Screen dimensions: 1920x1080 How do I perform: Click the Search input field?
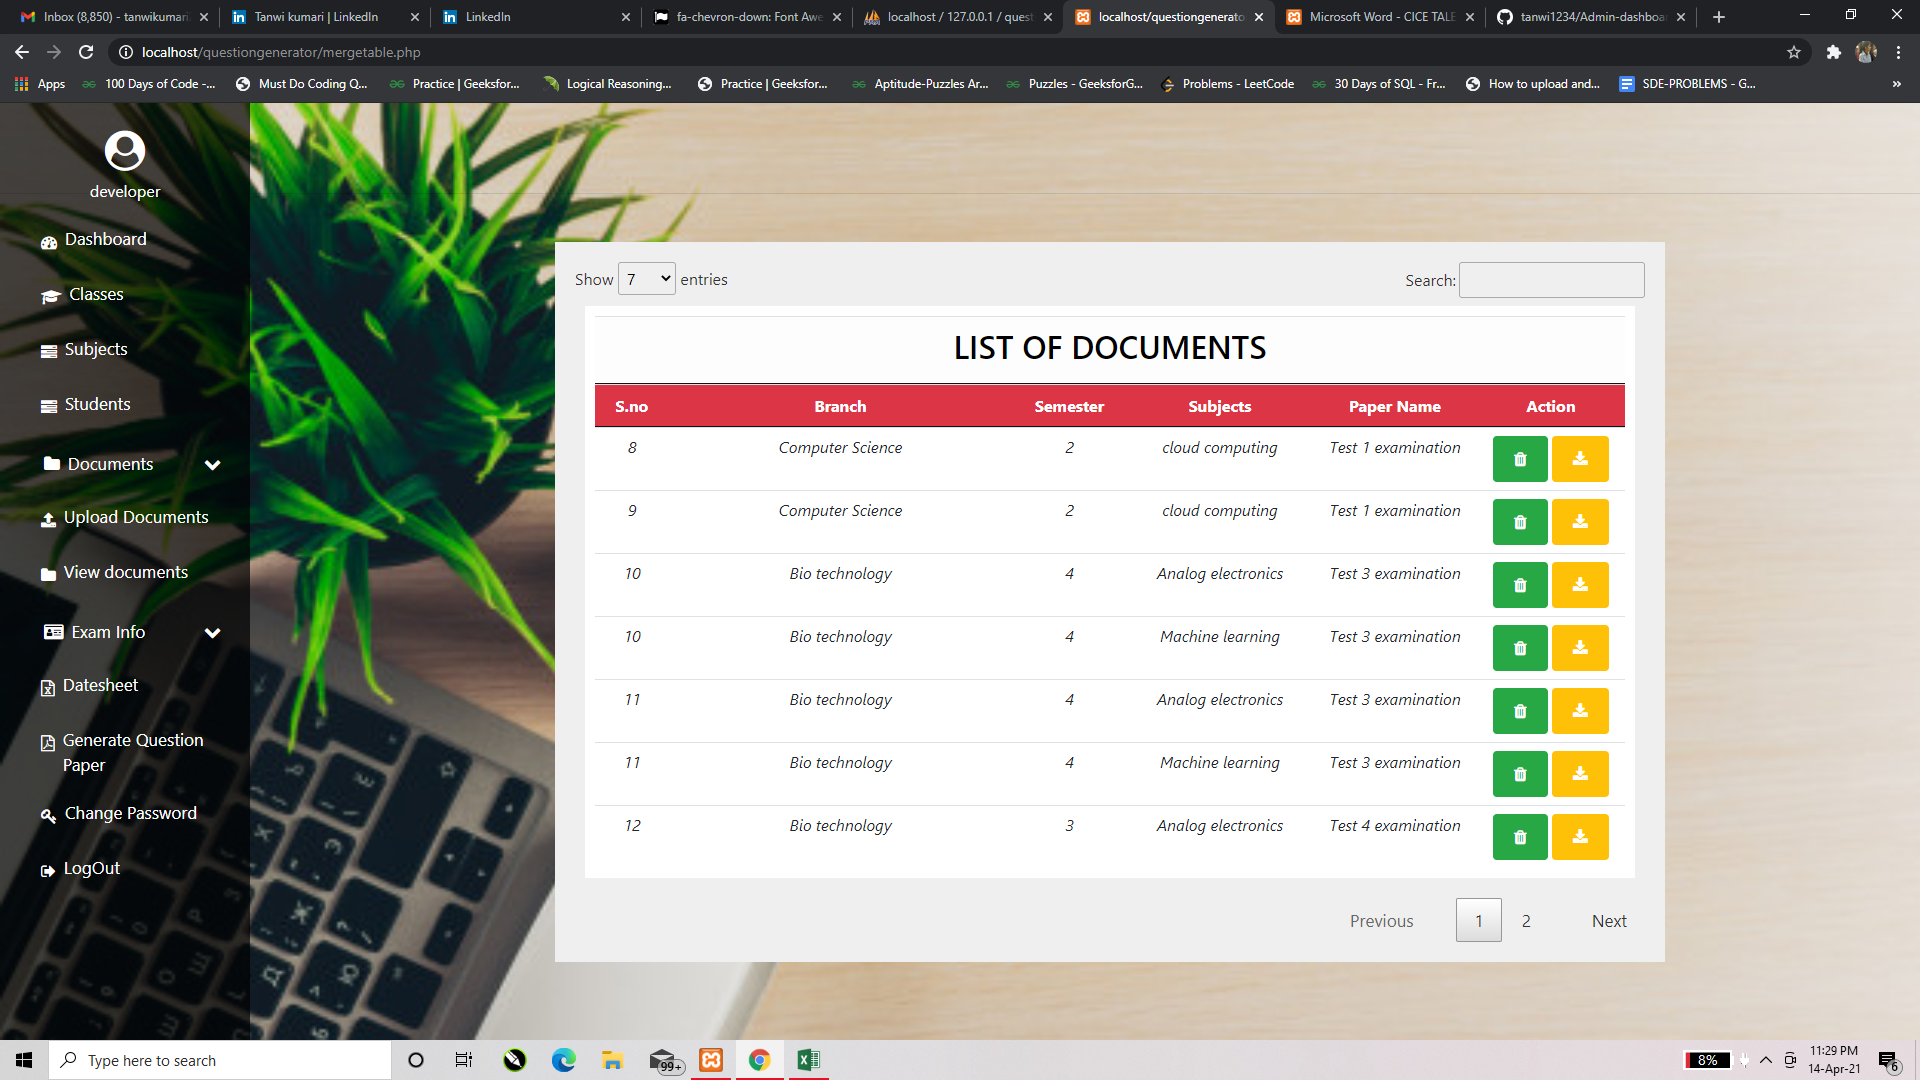point(1551,280)
